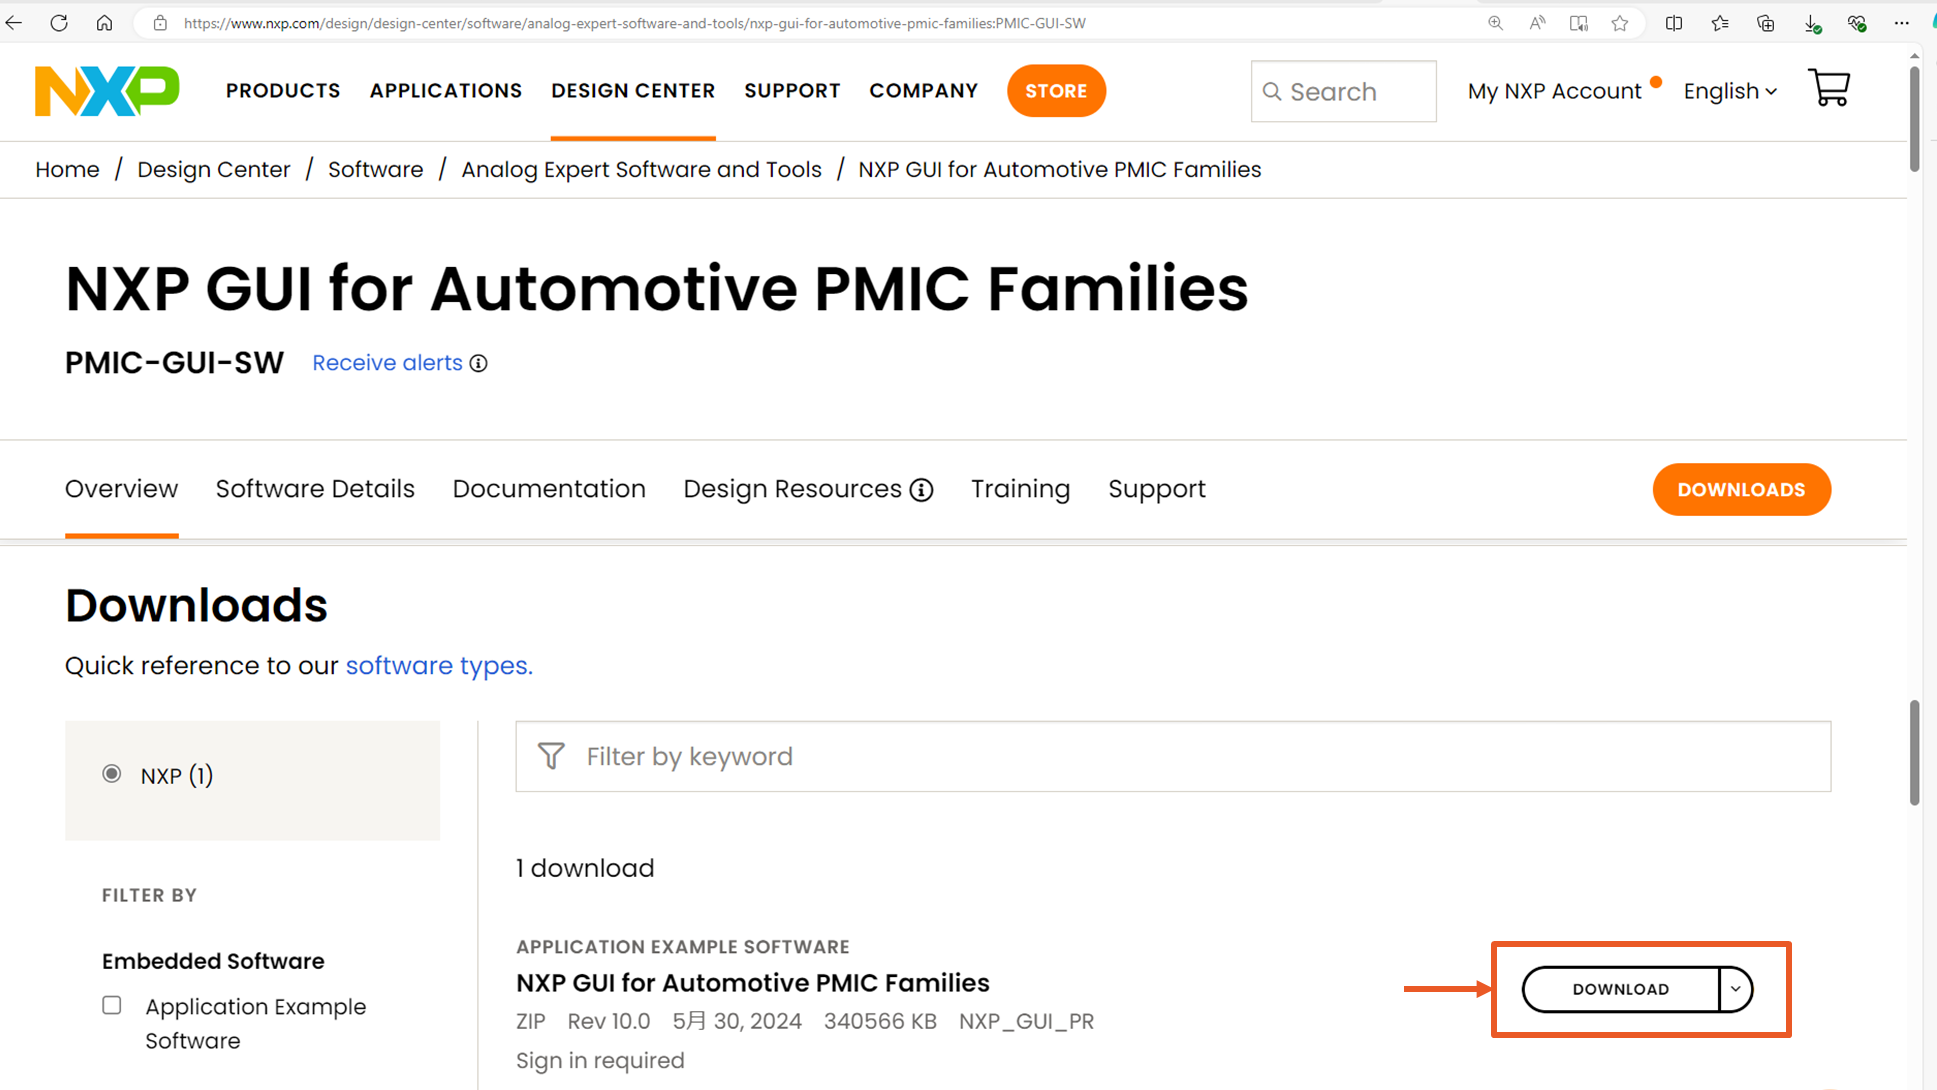The width and height of the screenshot is (1937, 1090).
Task: Click the Receive alerts info icon
Action: coord(479,363)
